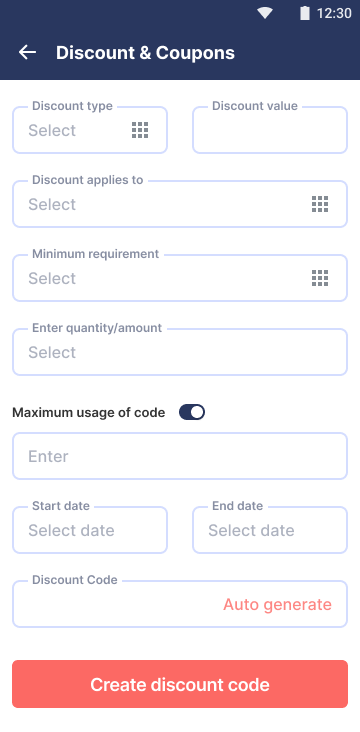Tap the battery status icon
The image size is (360, 732).
pos(305,13)
